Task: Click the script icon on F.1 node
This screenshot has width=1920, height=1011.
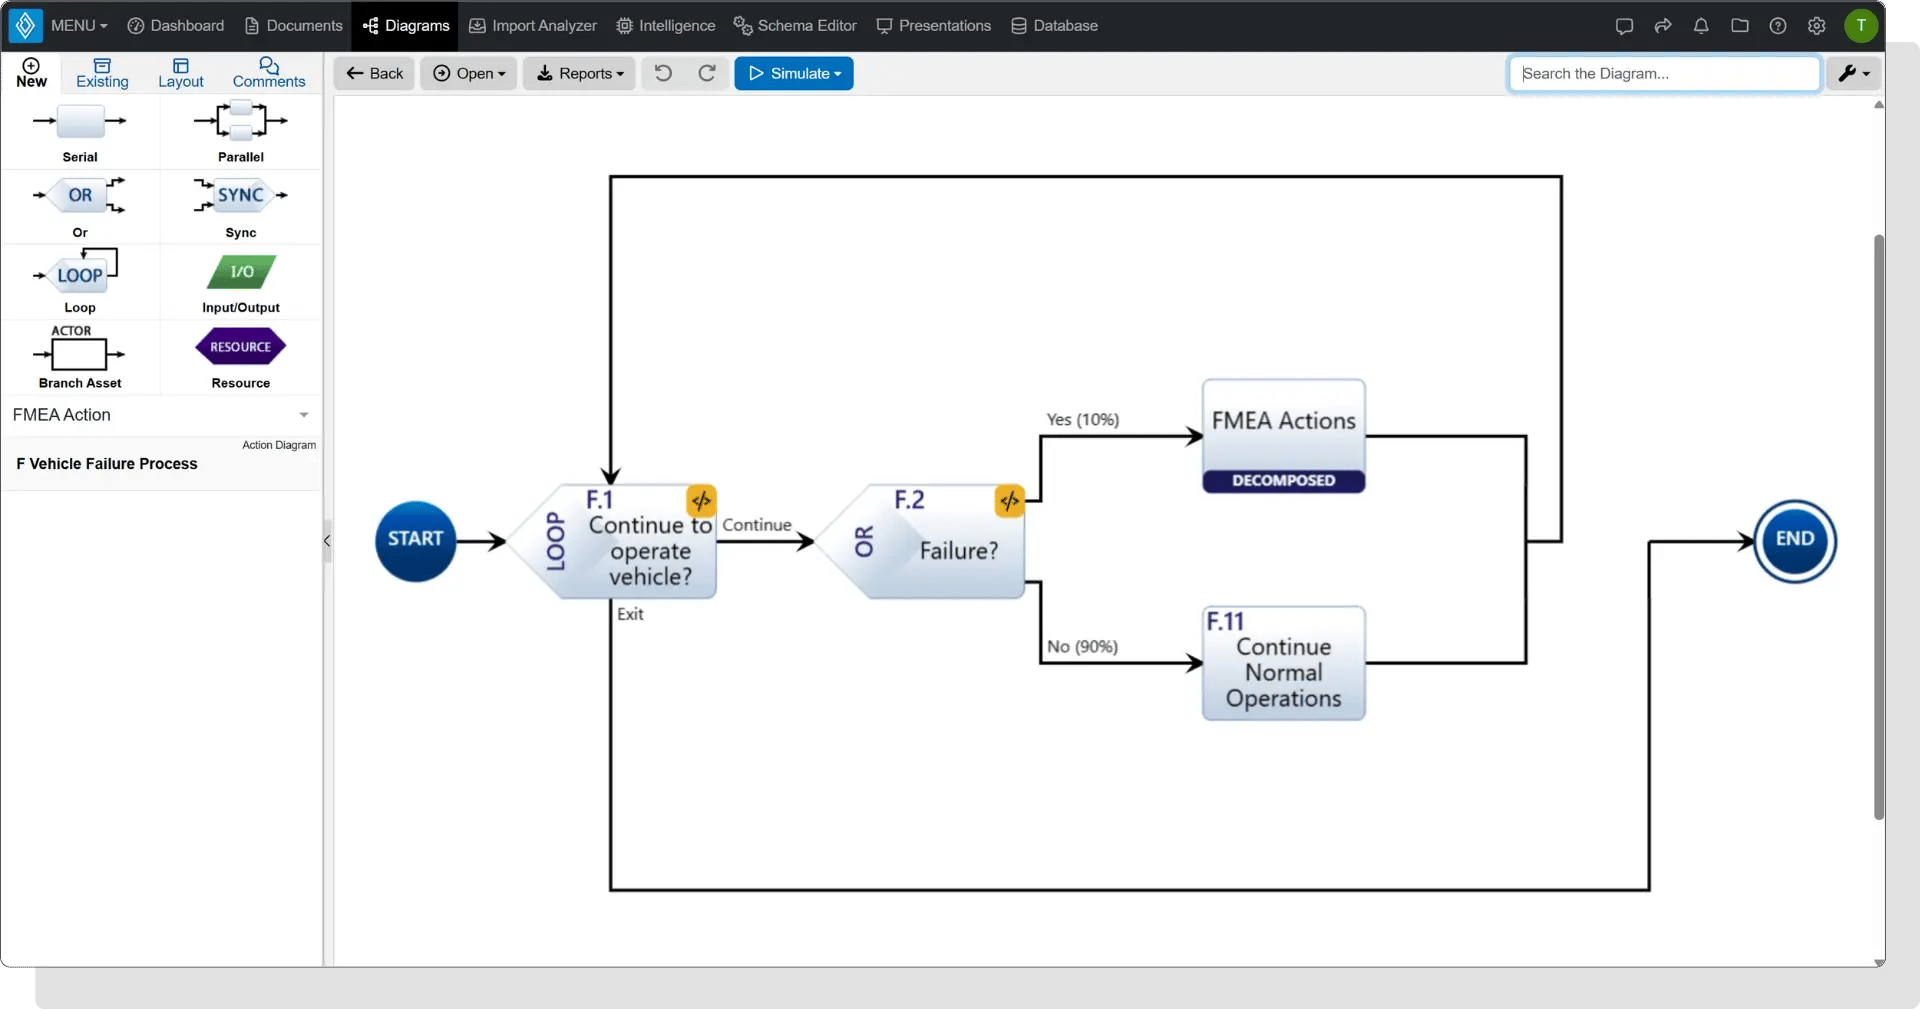Action: click(701, 500)
